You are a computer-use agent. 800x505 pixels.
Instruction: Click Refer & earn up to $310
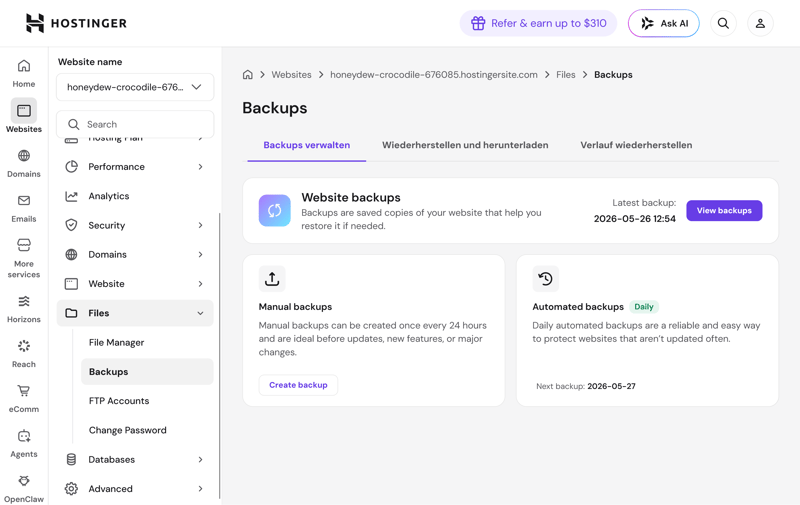538,23
